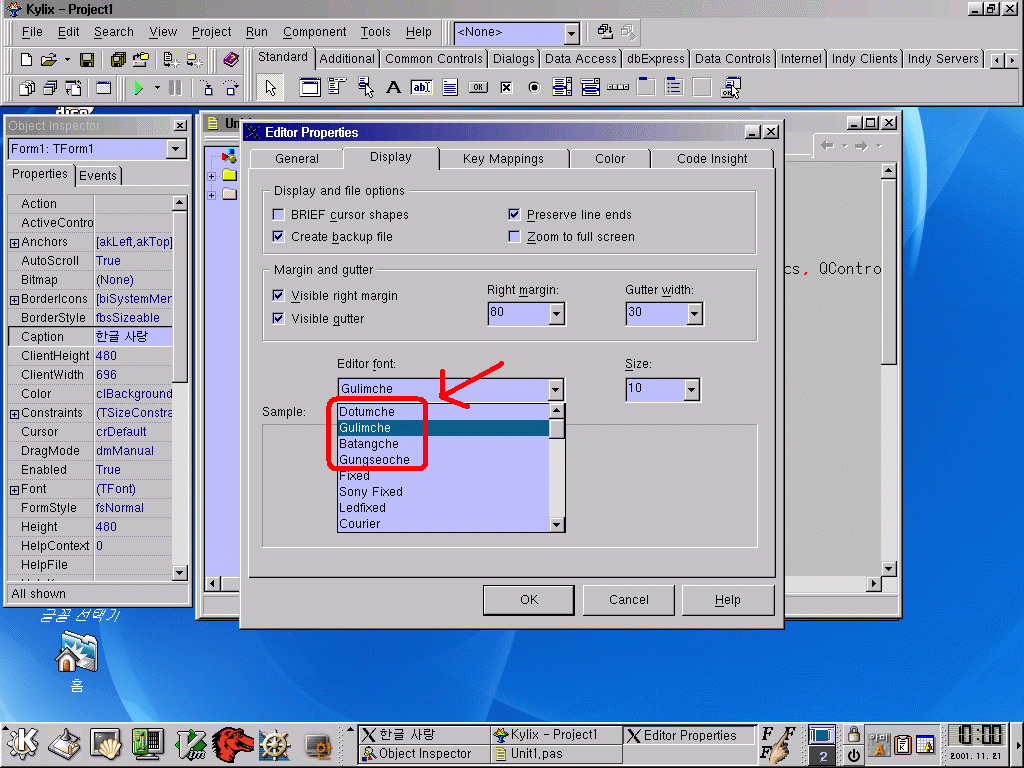Toggle the Create backup file checkbox
The width and height of the screenshot is (1024, 768).
279,236
